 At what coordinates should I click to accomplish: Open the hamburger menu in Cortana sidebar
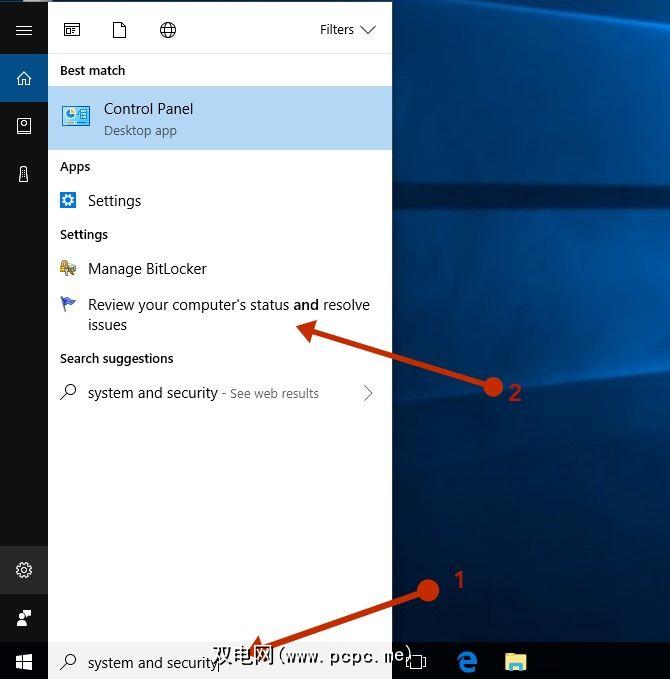pos(24,30)
